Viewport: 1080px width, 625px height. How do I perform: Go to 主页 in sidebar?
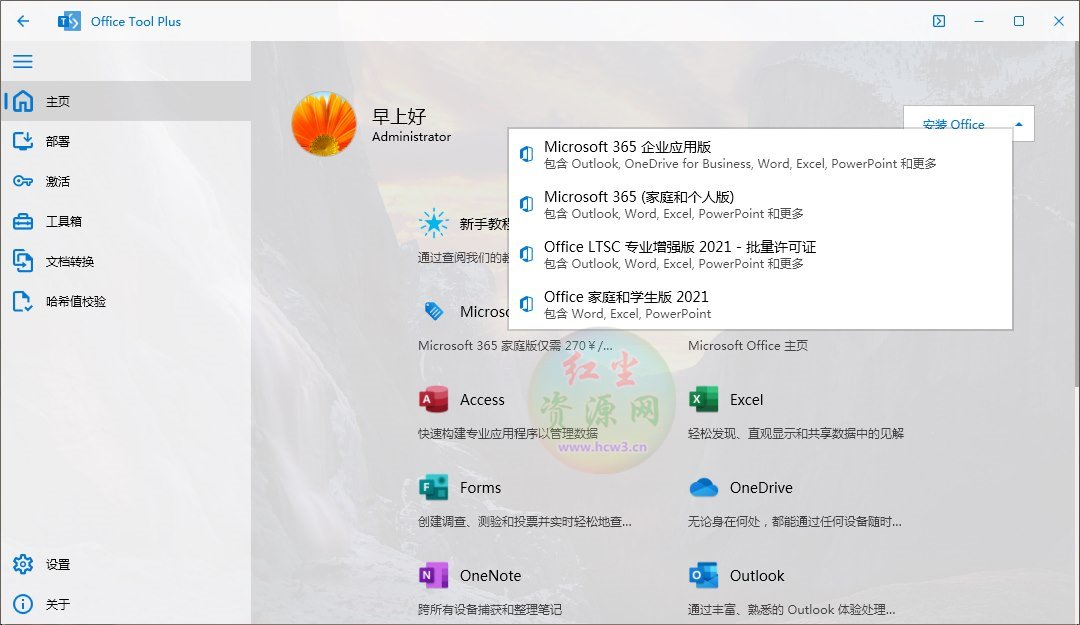click(126, 101)
